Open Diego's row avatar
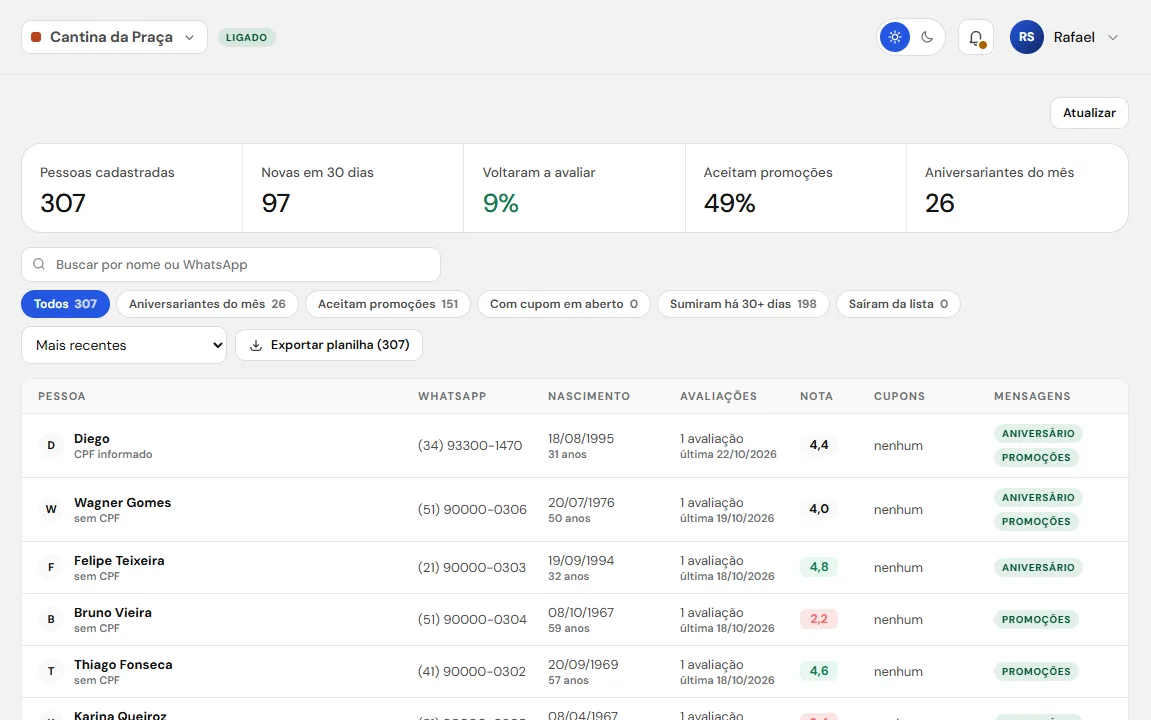 (51, 446)
